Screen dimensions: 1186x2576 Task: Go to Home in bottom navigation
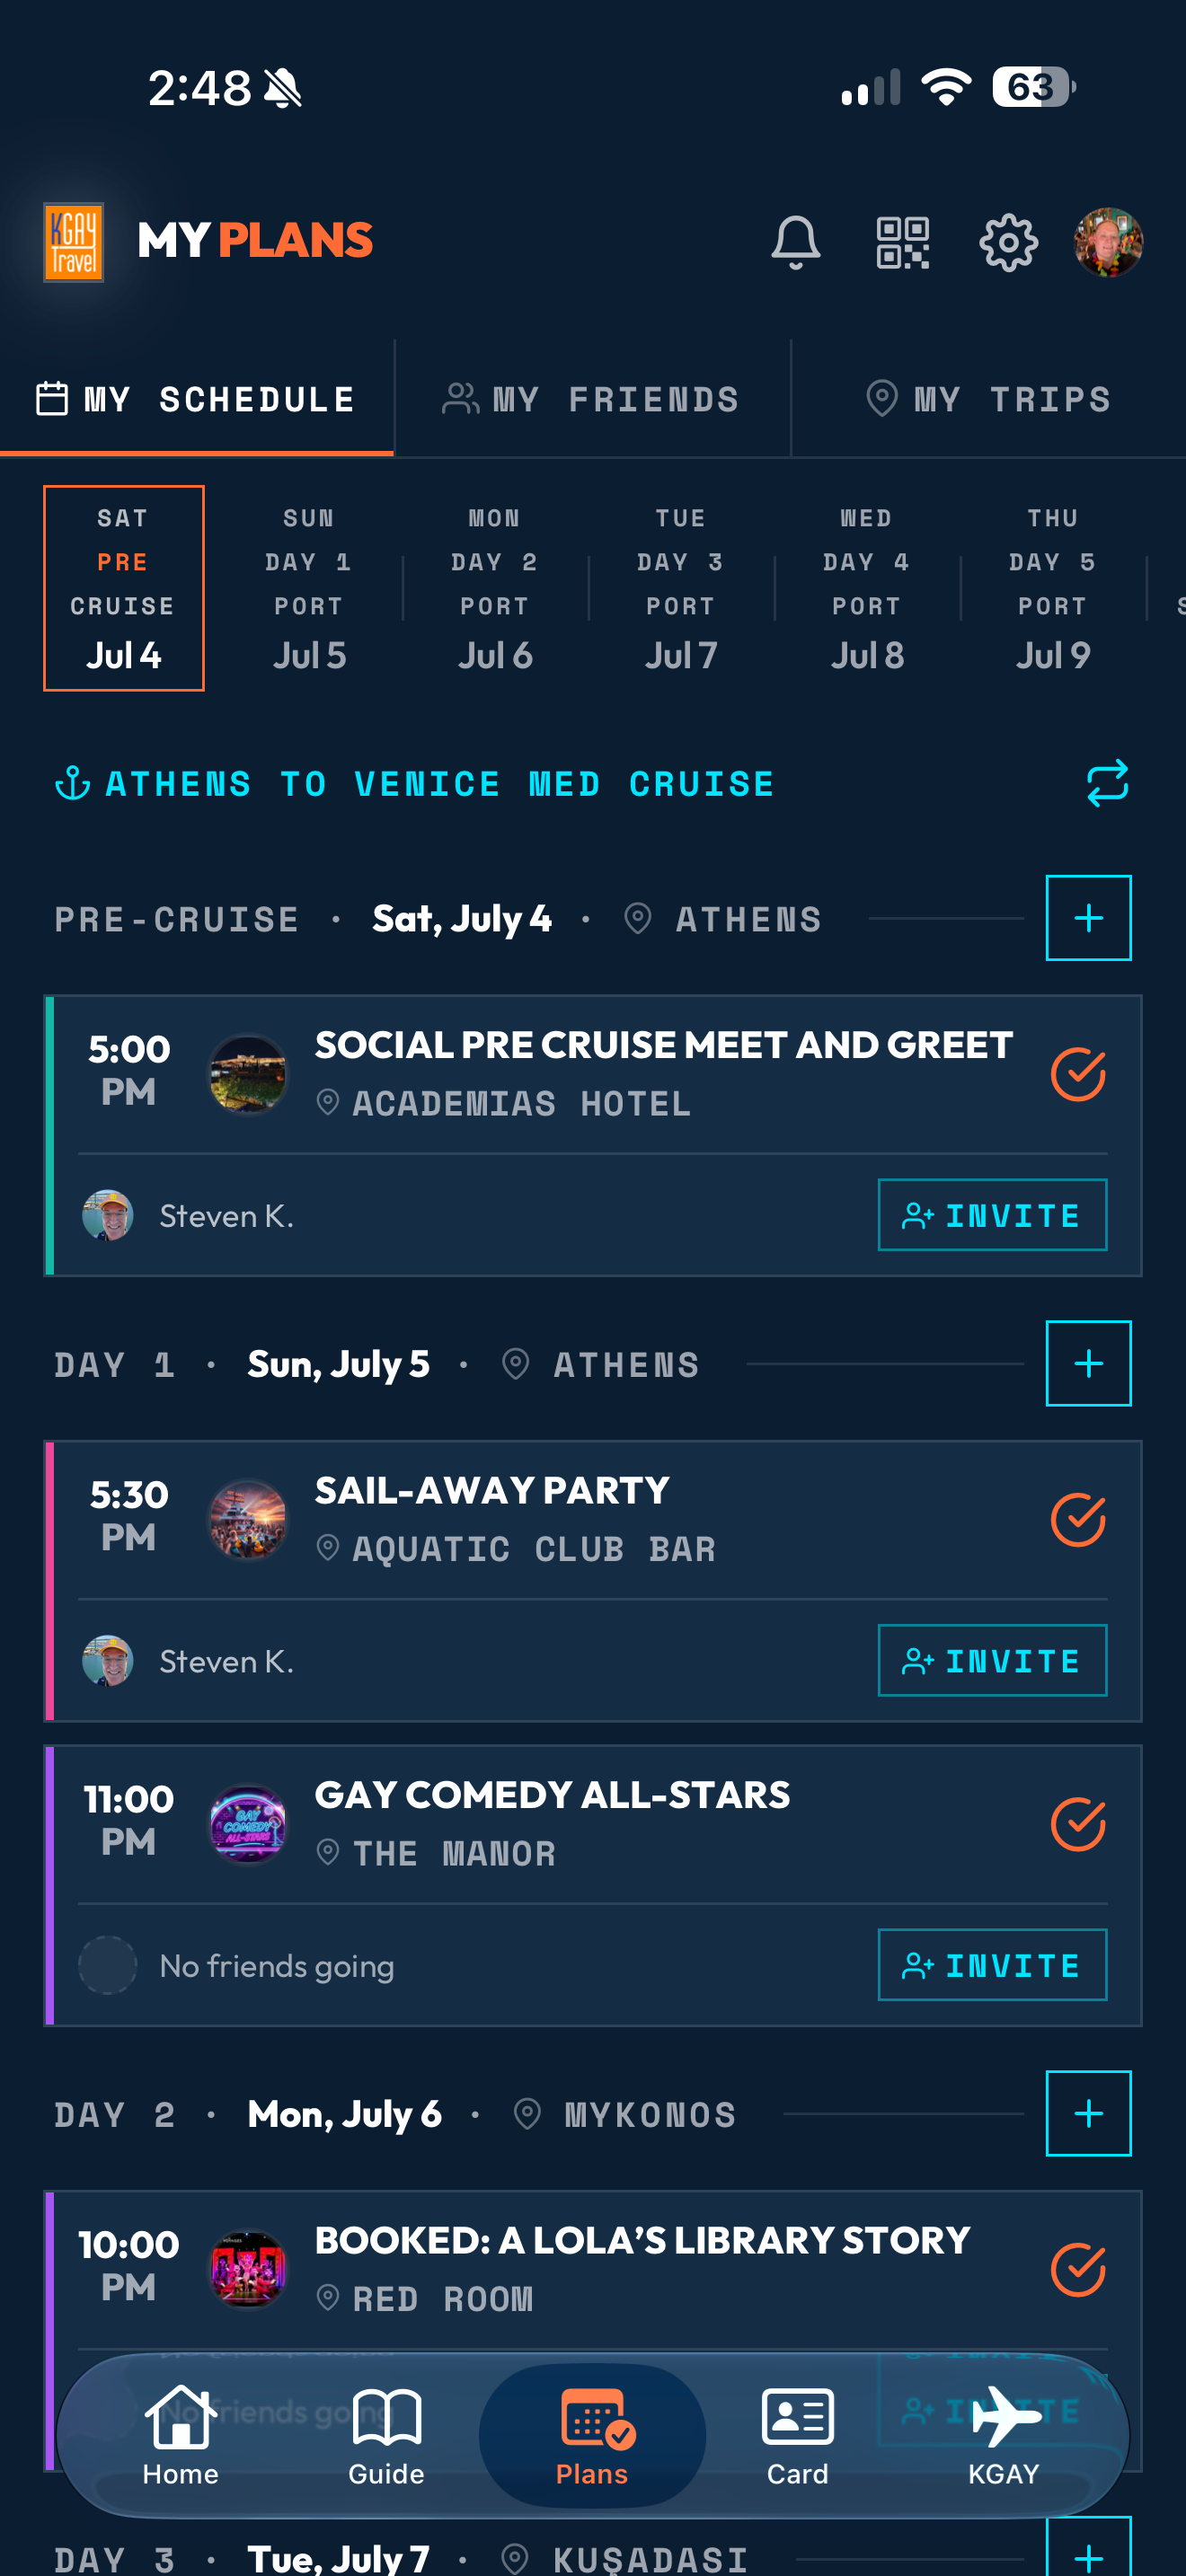pyautogui.click(x=180, y=2435)
